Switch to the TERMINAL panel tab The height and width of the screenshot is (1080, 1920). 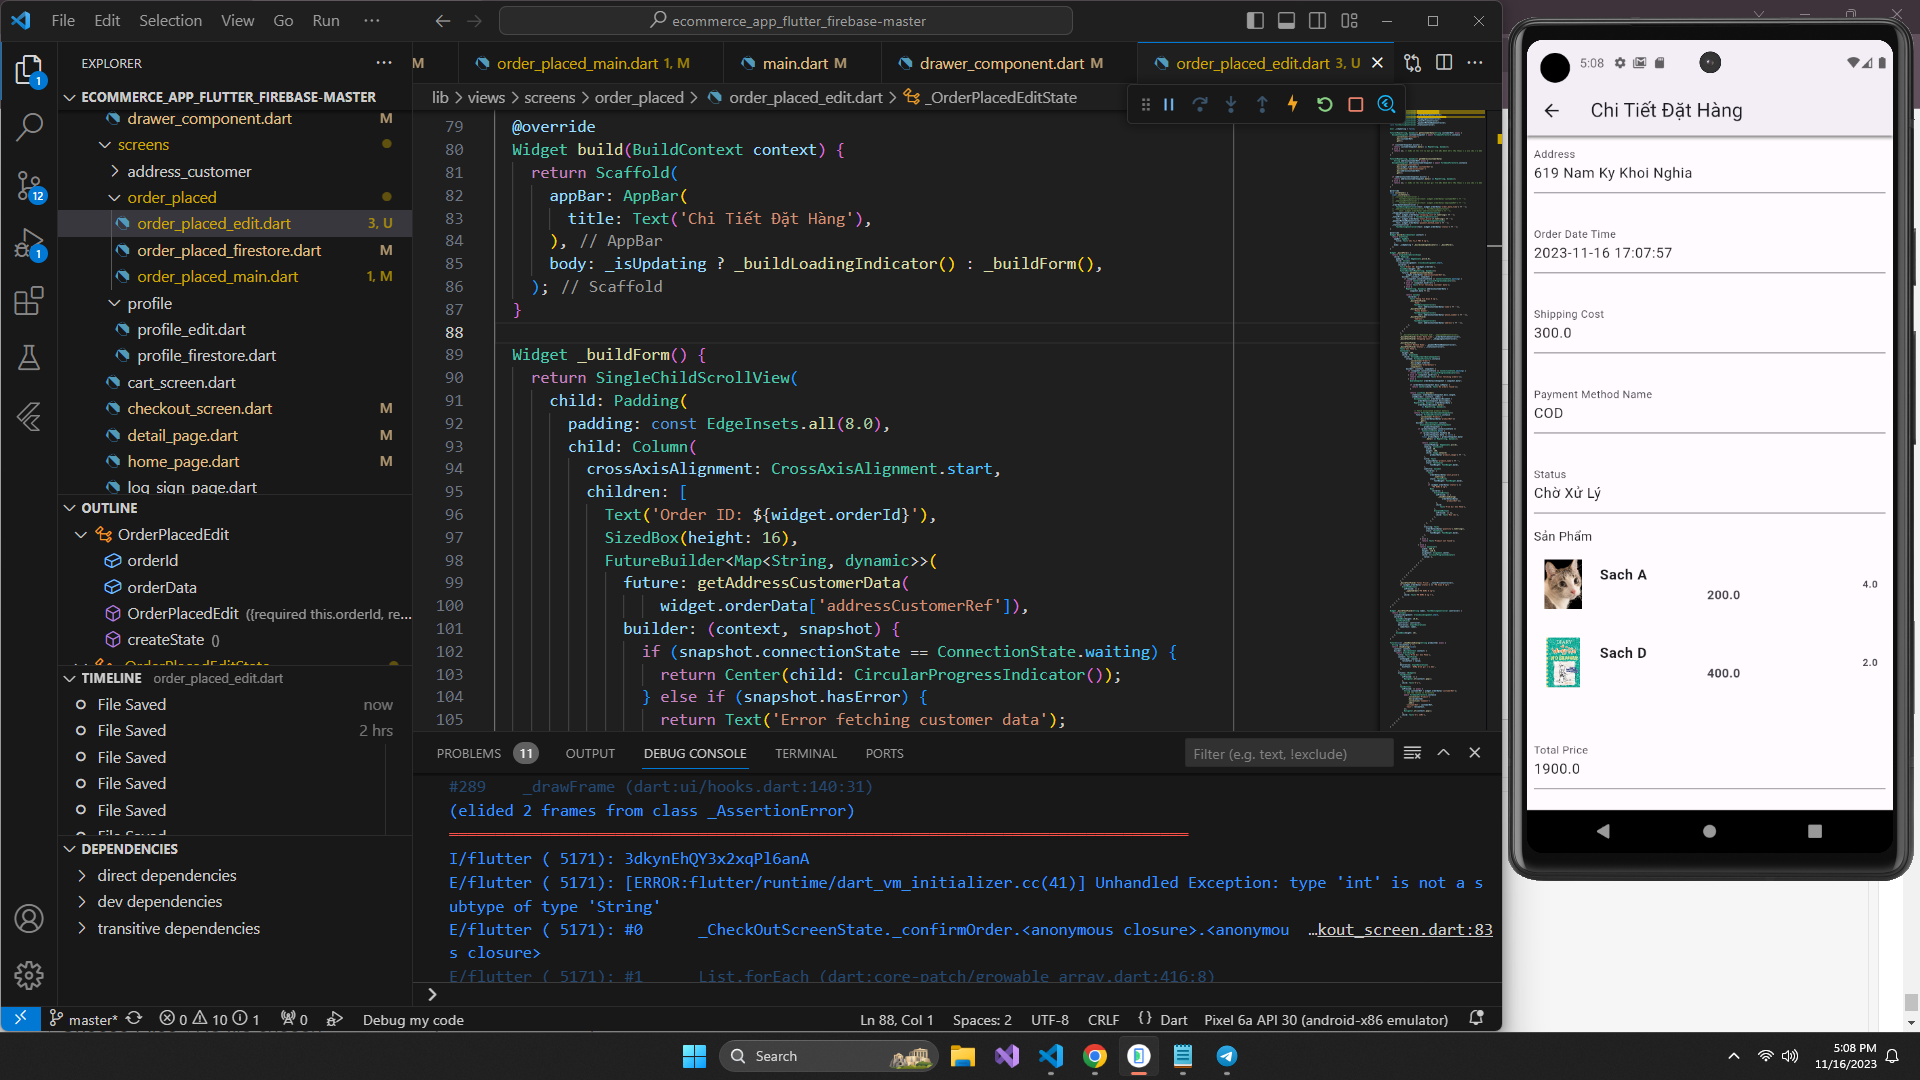[805, 754]
